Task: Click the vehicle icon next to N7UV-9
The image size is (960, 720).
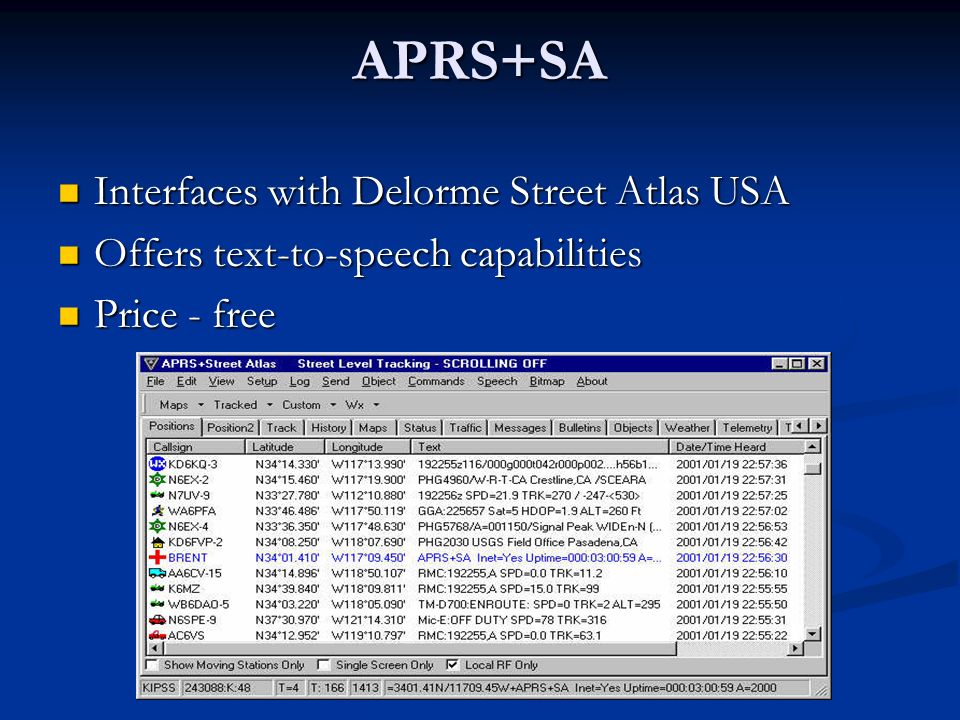Action: (x=157, y=495)
